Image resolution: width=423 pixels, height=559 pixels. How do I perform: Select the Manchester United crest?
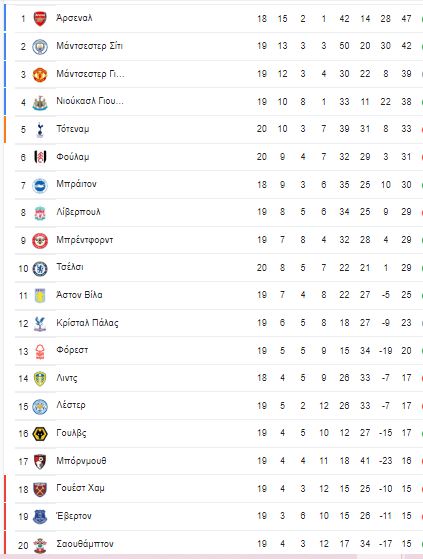tap(40, 75)
